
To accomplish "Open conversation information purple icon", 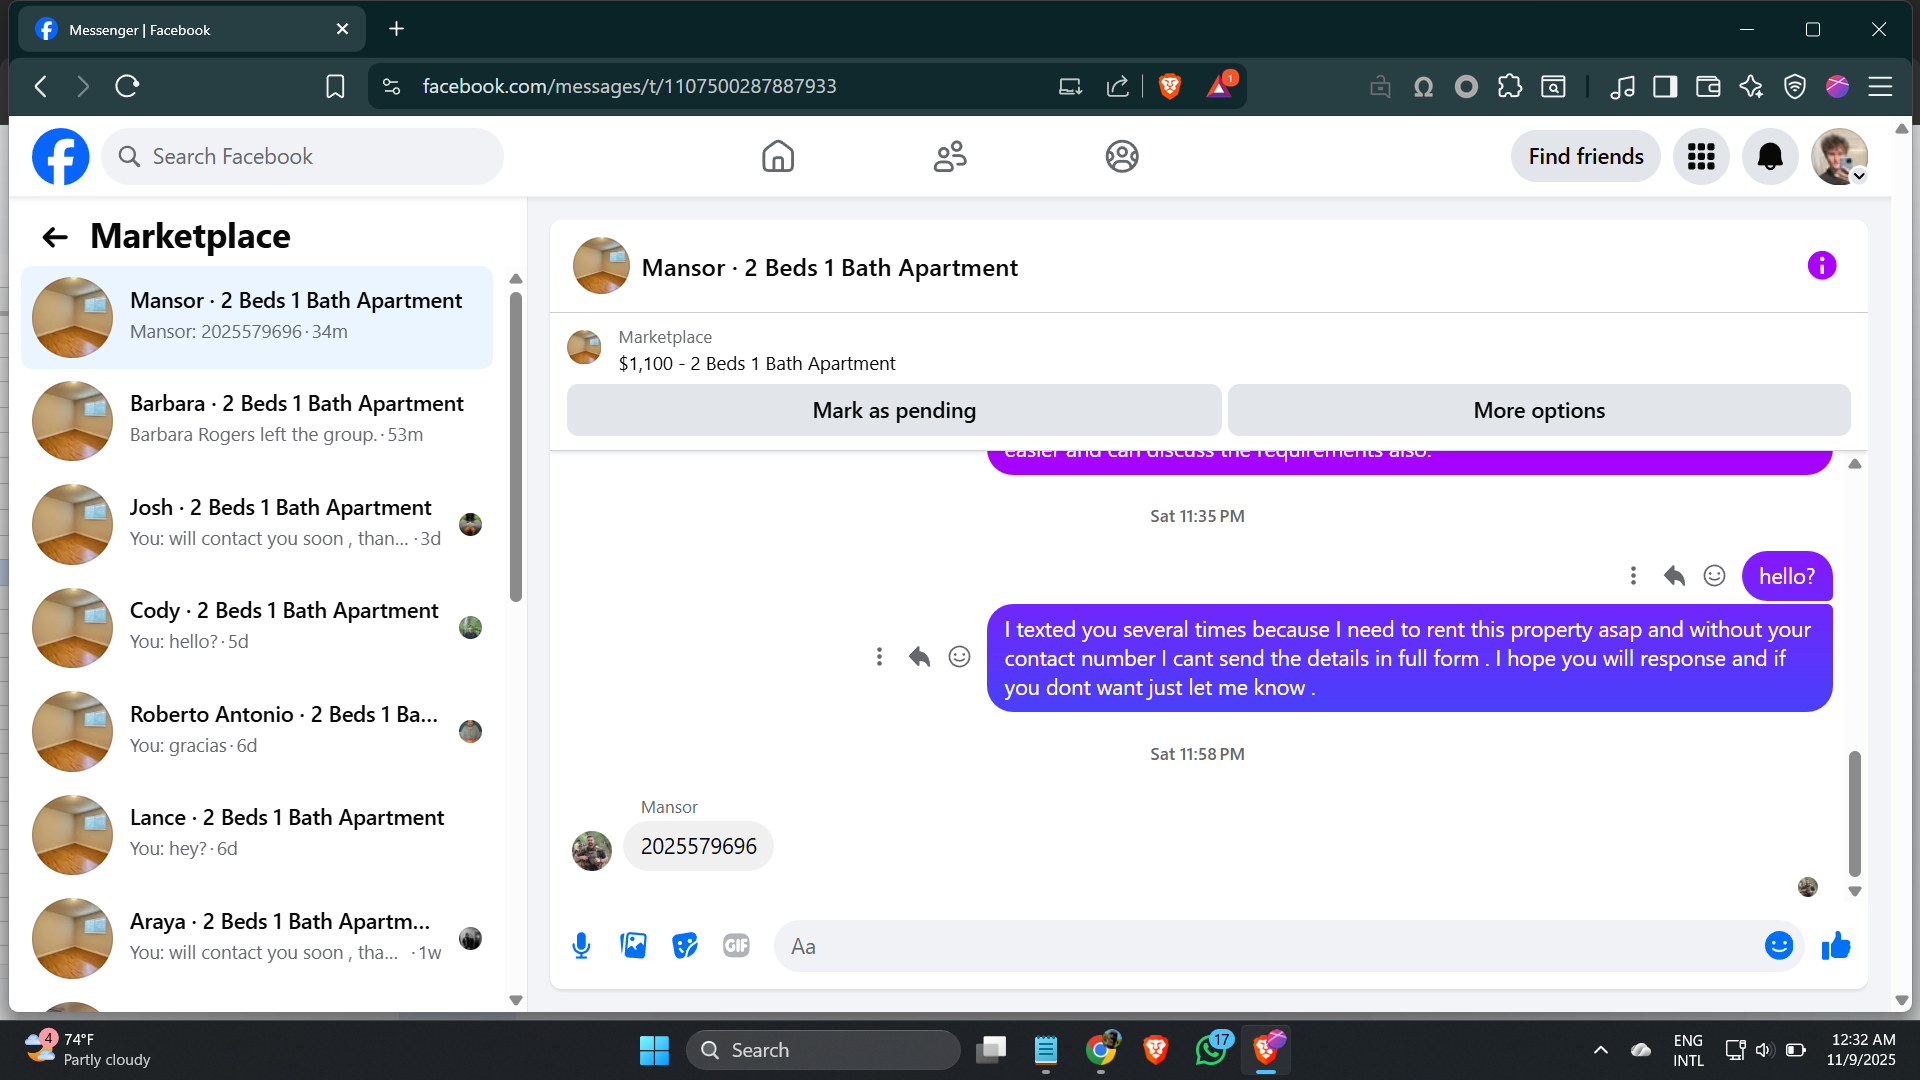I will pyautogui.click(x=1821, y=266).
